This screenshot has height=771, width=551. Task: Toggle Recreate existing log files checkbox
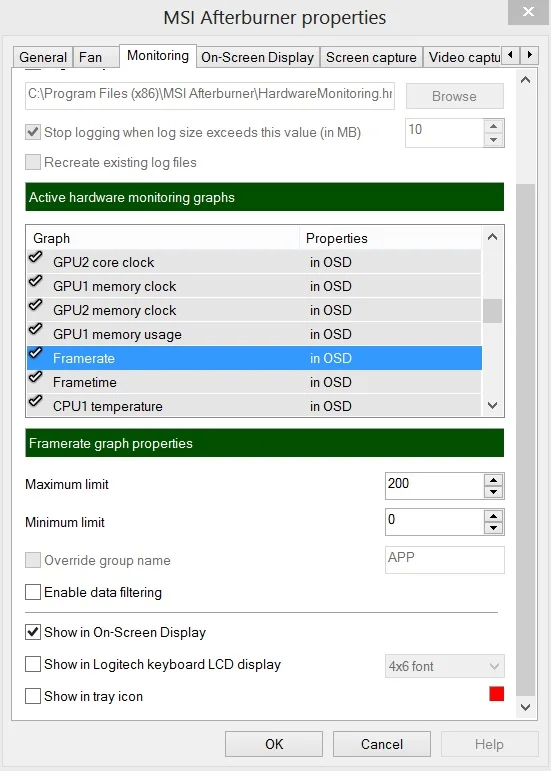point(33,162)
